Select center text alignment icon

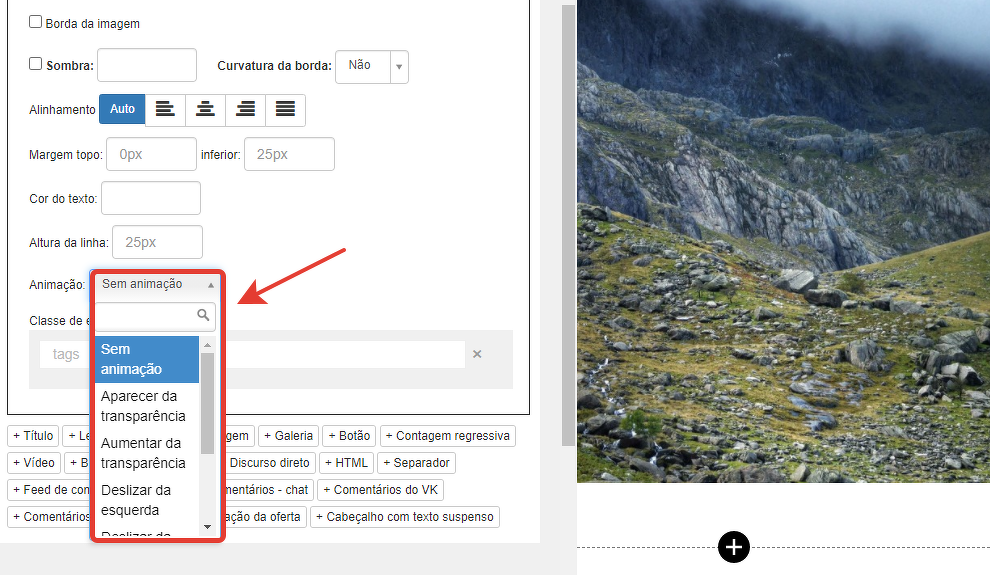click(x=206, y=109)
